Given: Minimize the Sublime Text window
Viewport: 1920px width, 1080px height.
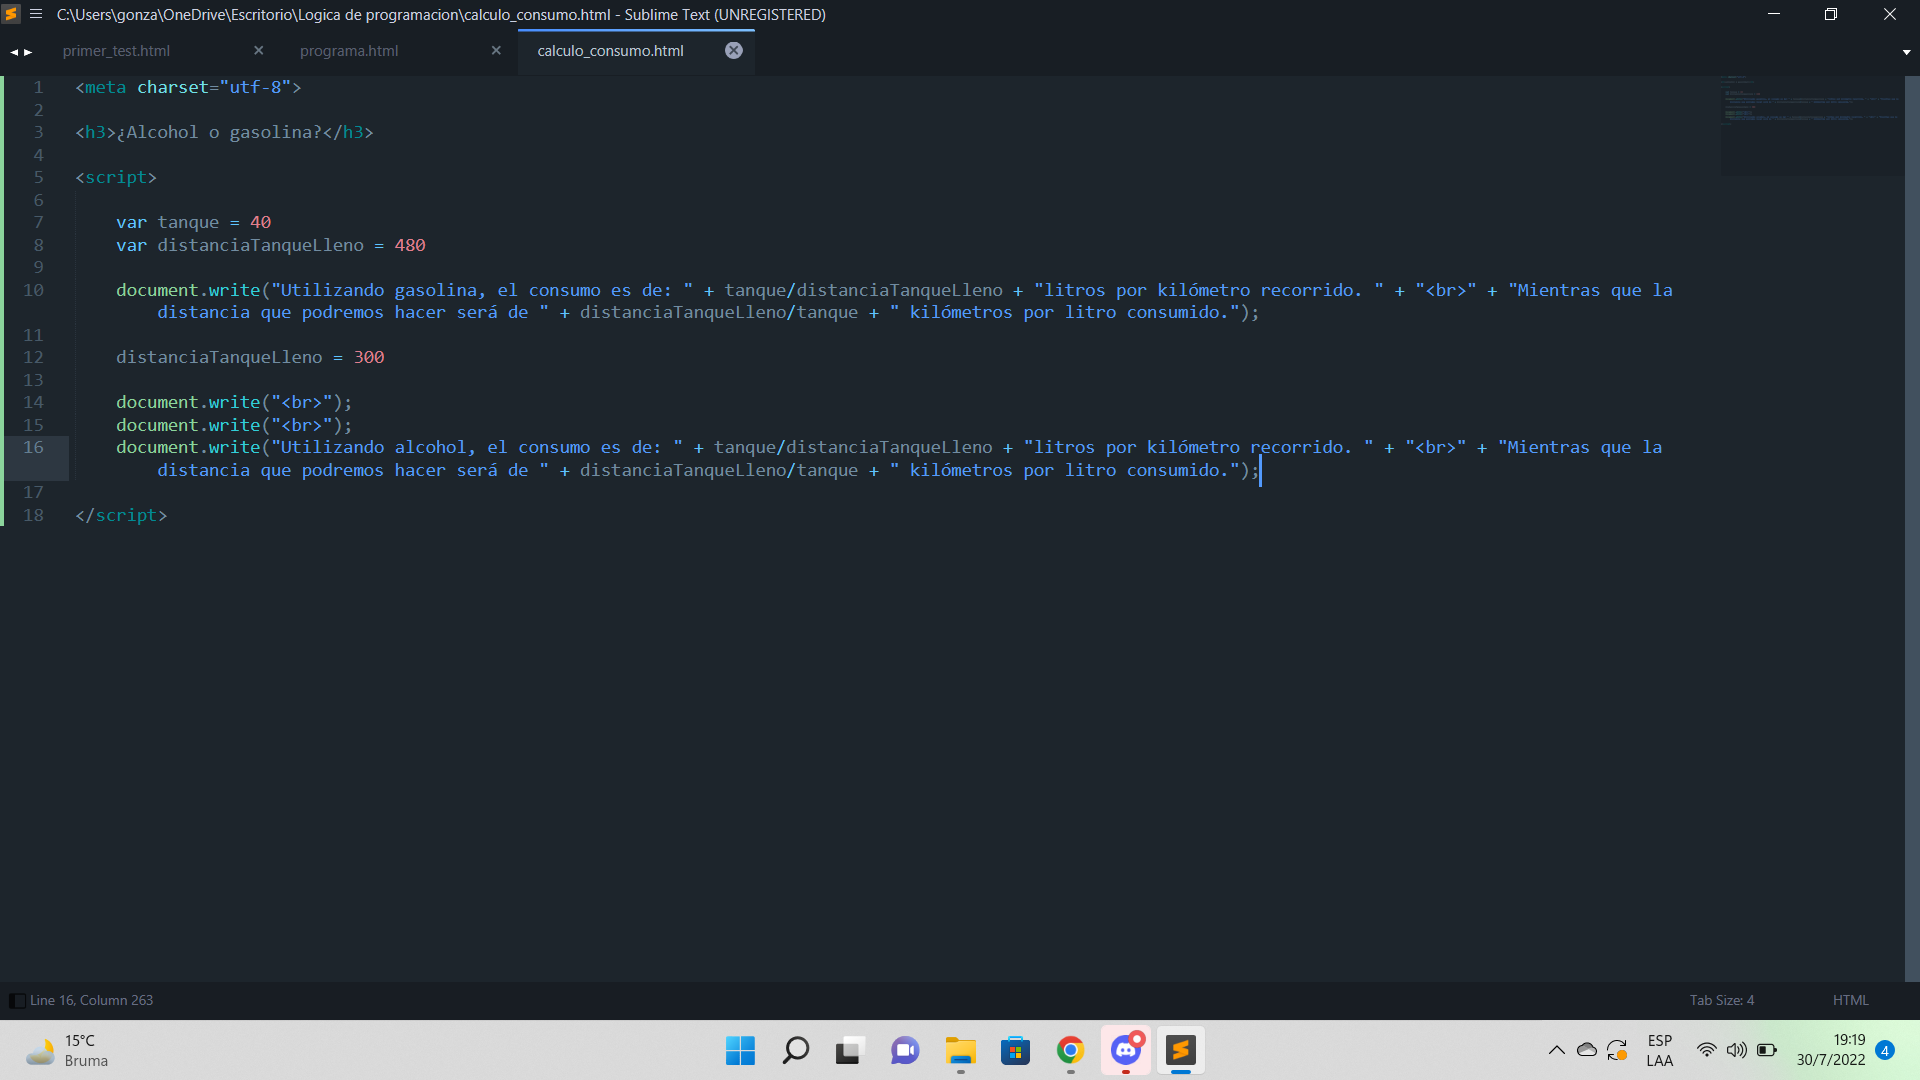Looking at the screenshot, I should pos(1774,14).
